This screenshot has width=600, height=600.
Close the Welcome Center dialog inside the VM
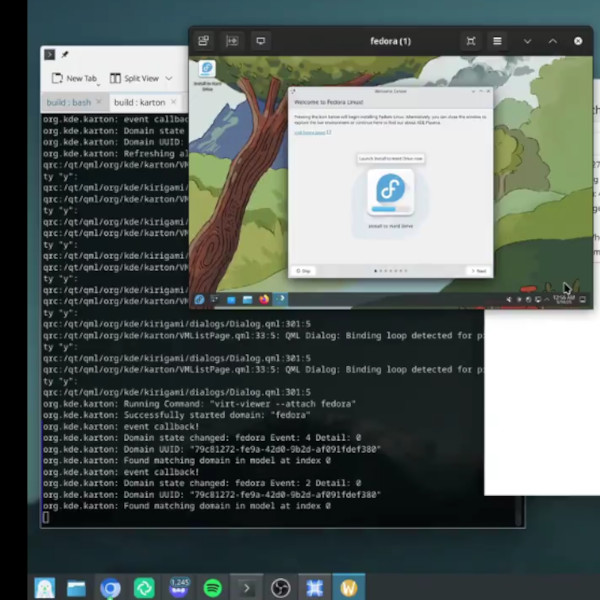click(x=488, y=91)
